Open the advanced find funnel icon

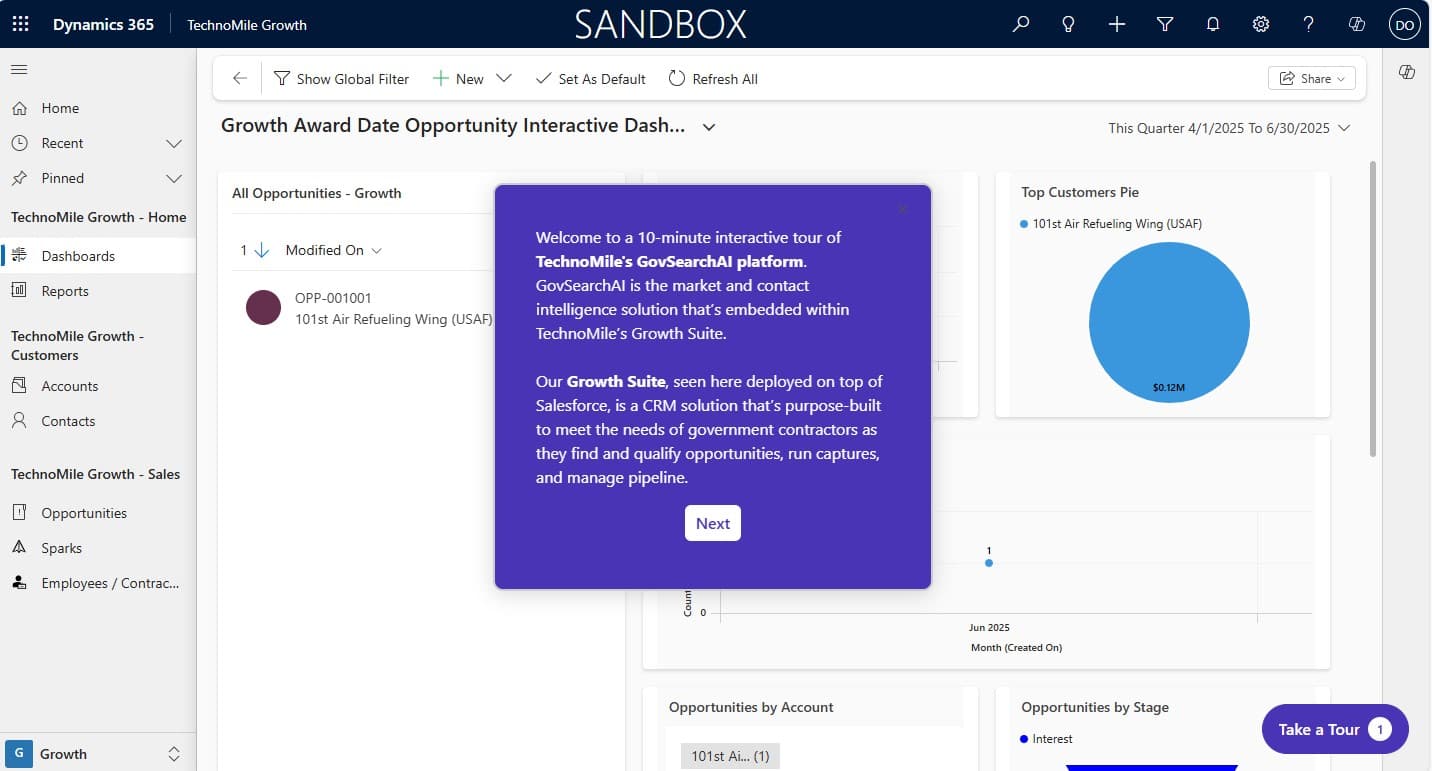pos(1164,24)
